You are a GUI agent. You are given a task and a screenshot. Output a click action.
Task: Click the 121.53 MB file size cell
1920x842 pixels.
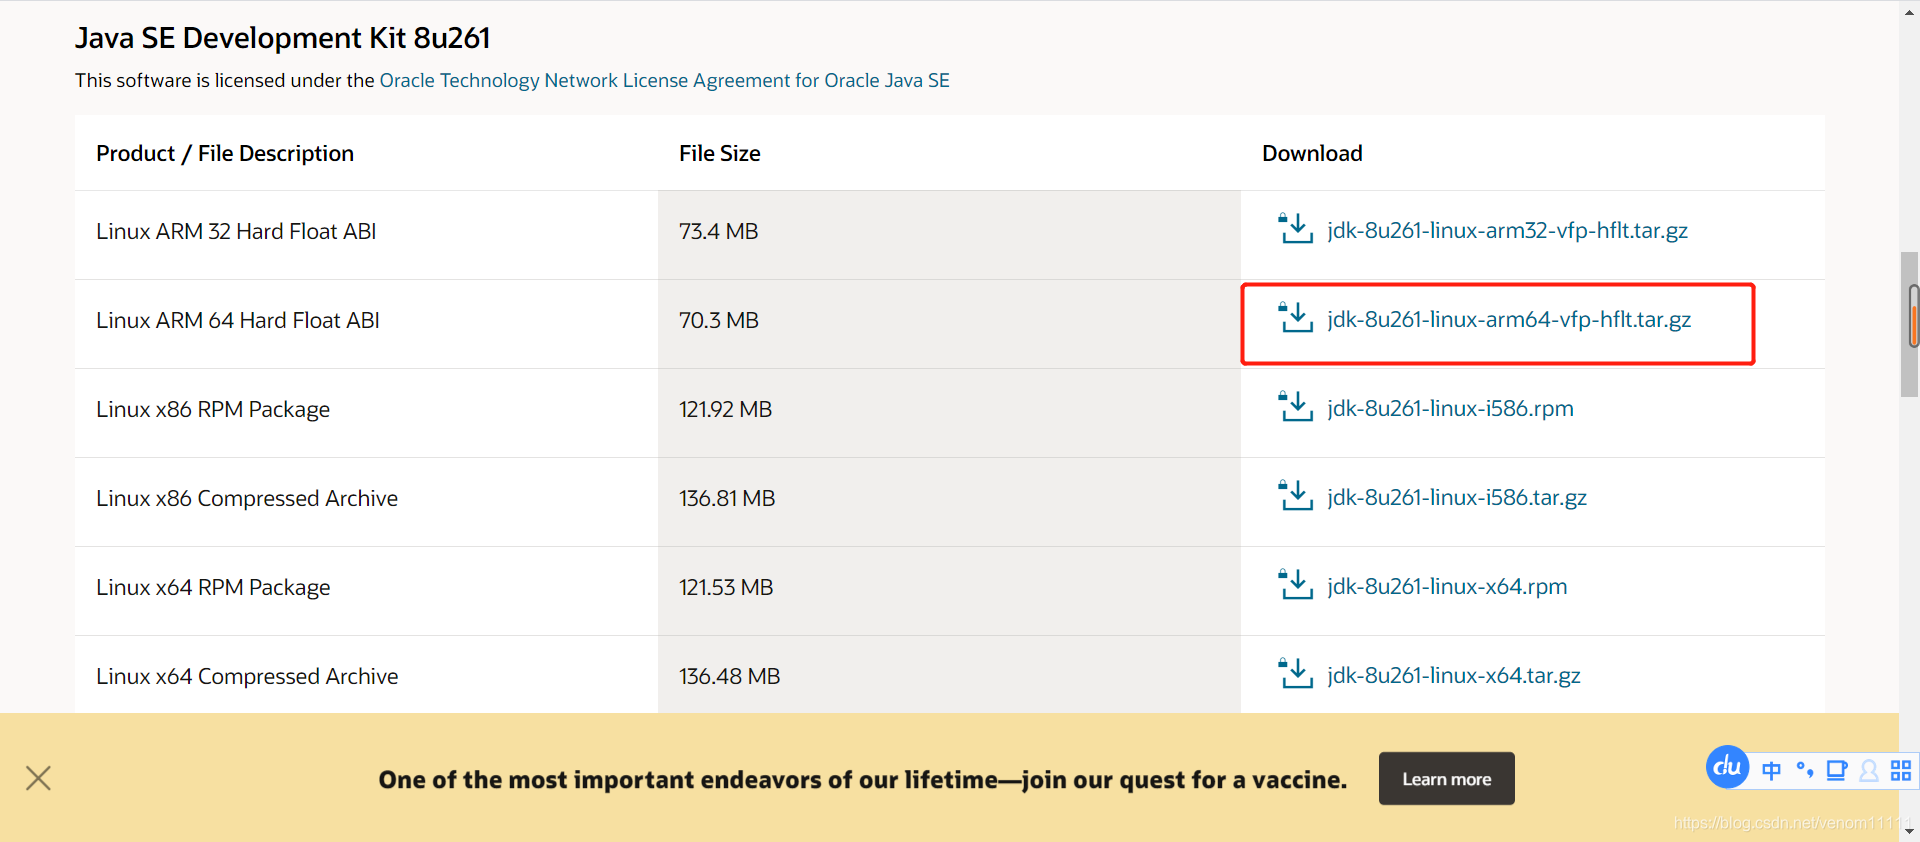[949, 591]
